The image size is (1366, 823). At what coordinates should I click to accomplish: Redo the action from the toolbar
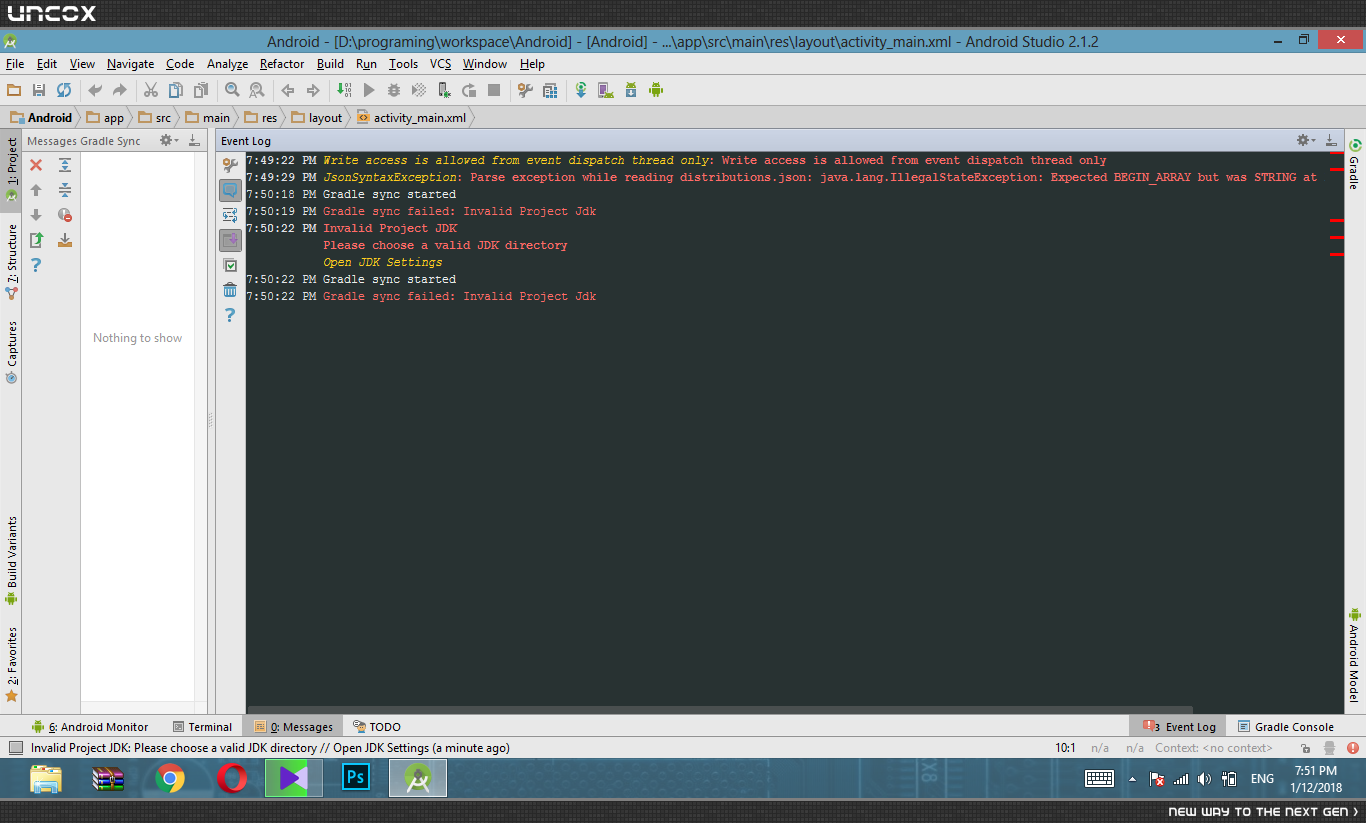(120, 90)
